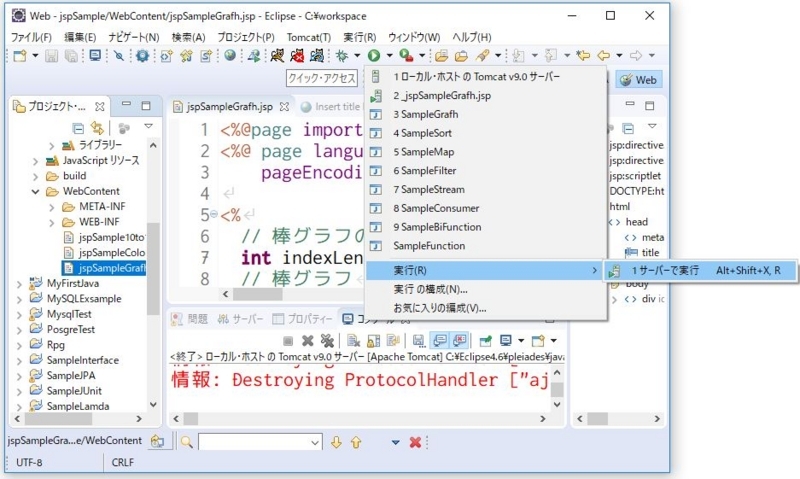Click the Restart Tomcat cat icon
The height and width of the screenshot is (479, 800).
point(317,56)
